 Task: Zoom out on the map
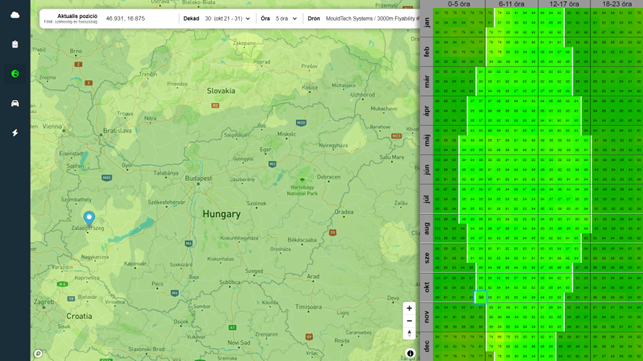(x=409, y=321)
